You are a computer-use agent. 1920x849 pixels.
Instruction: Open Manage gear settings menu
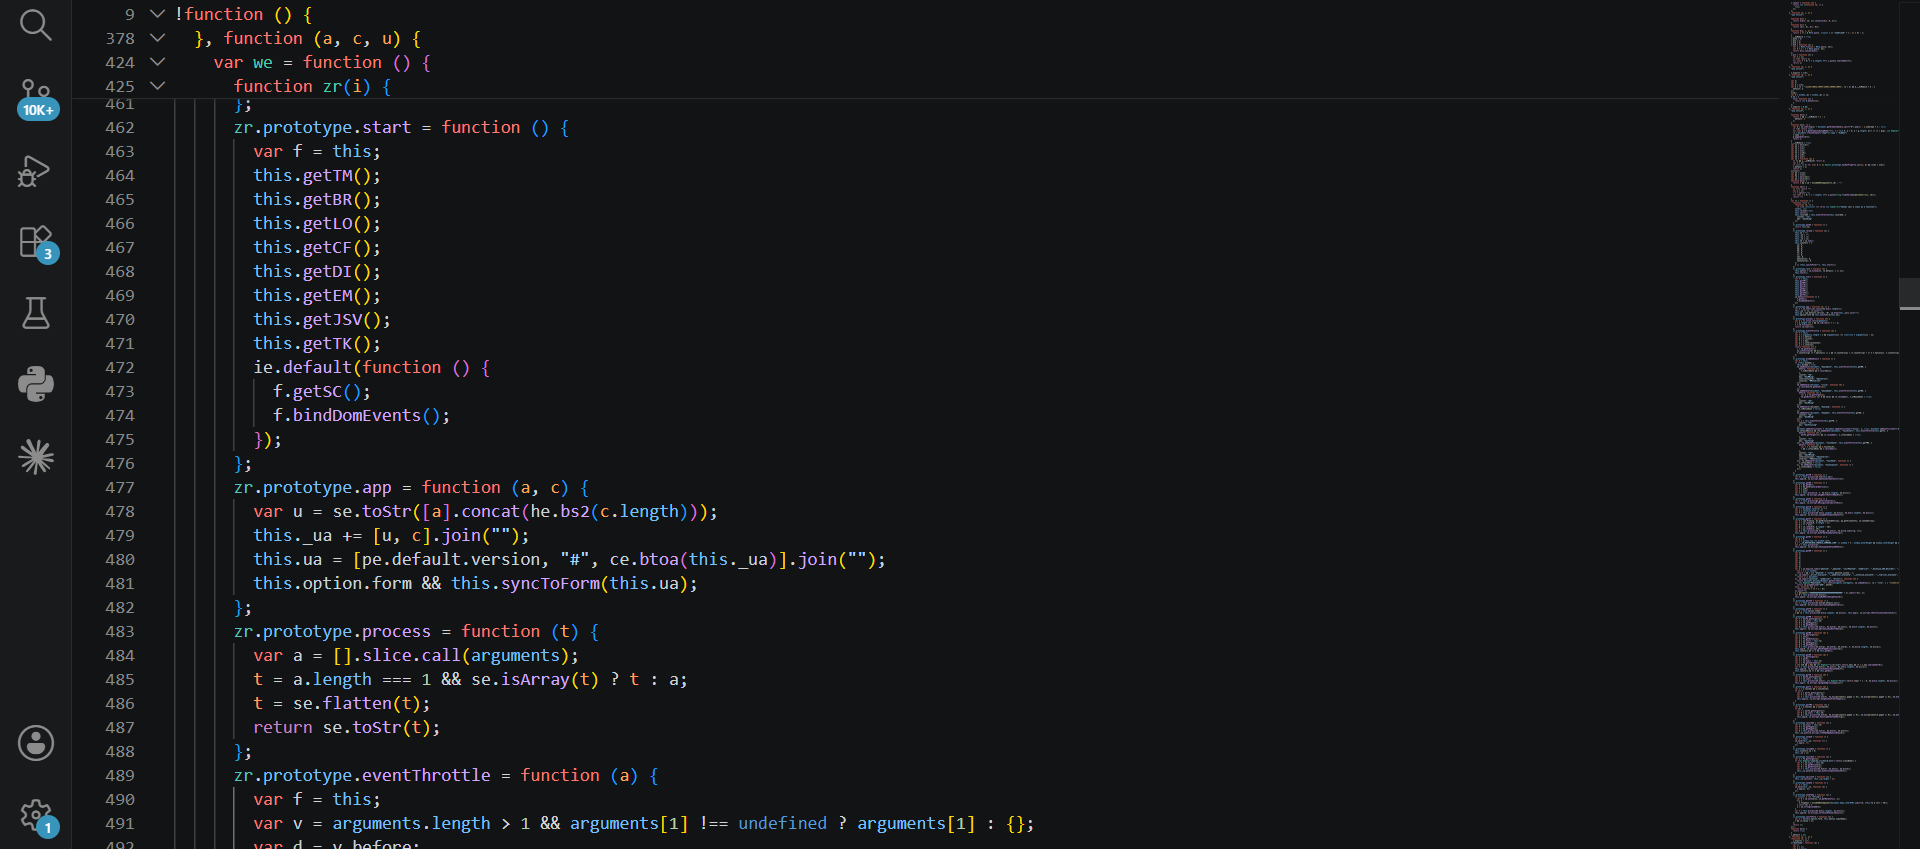(36, 817)
